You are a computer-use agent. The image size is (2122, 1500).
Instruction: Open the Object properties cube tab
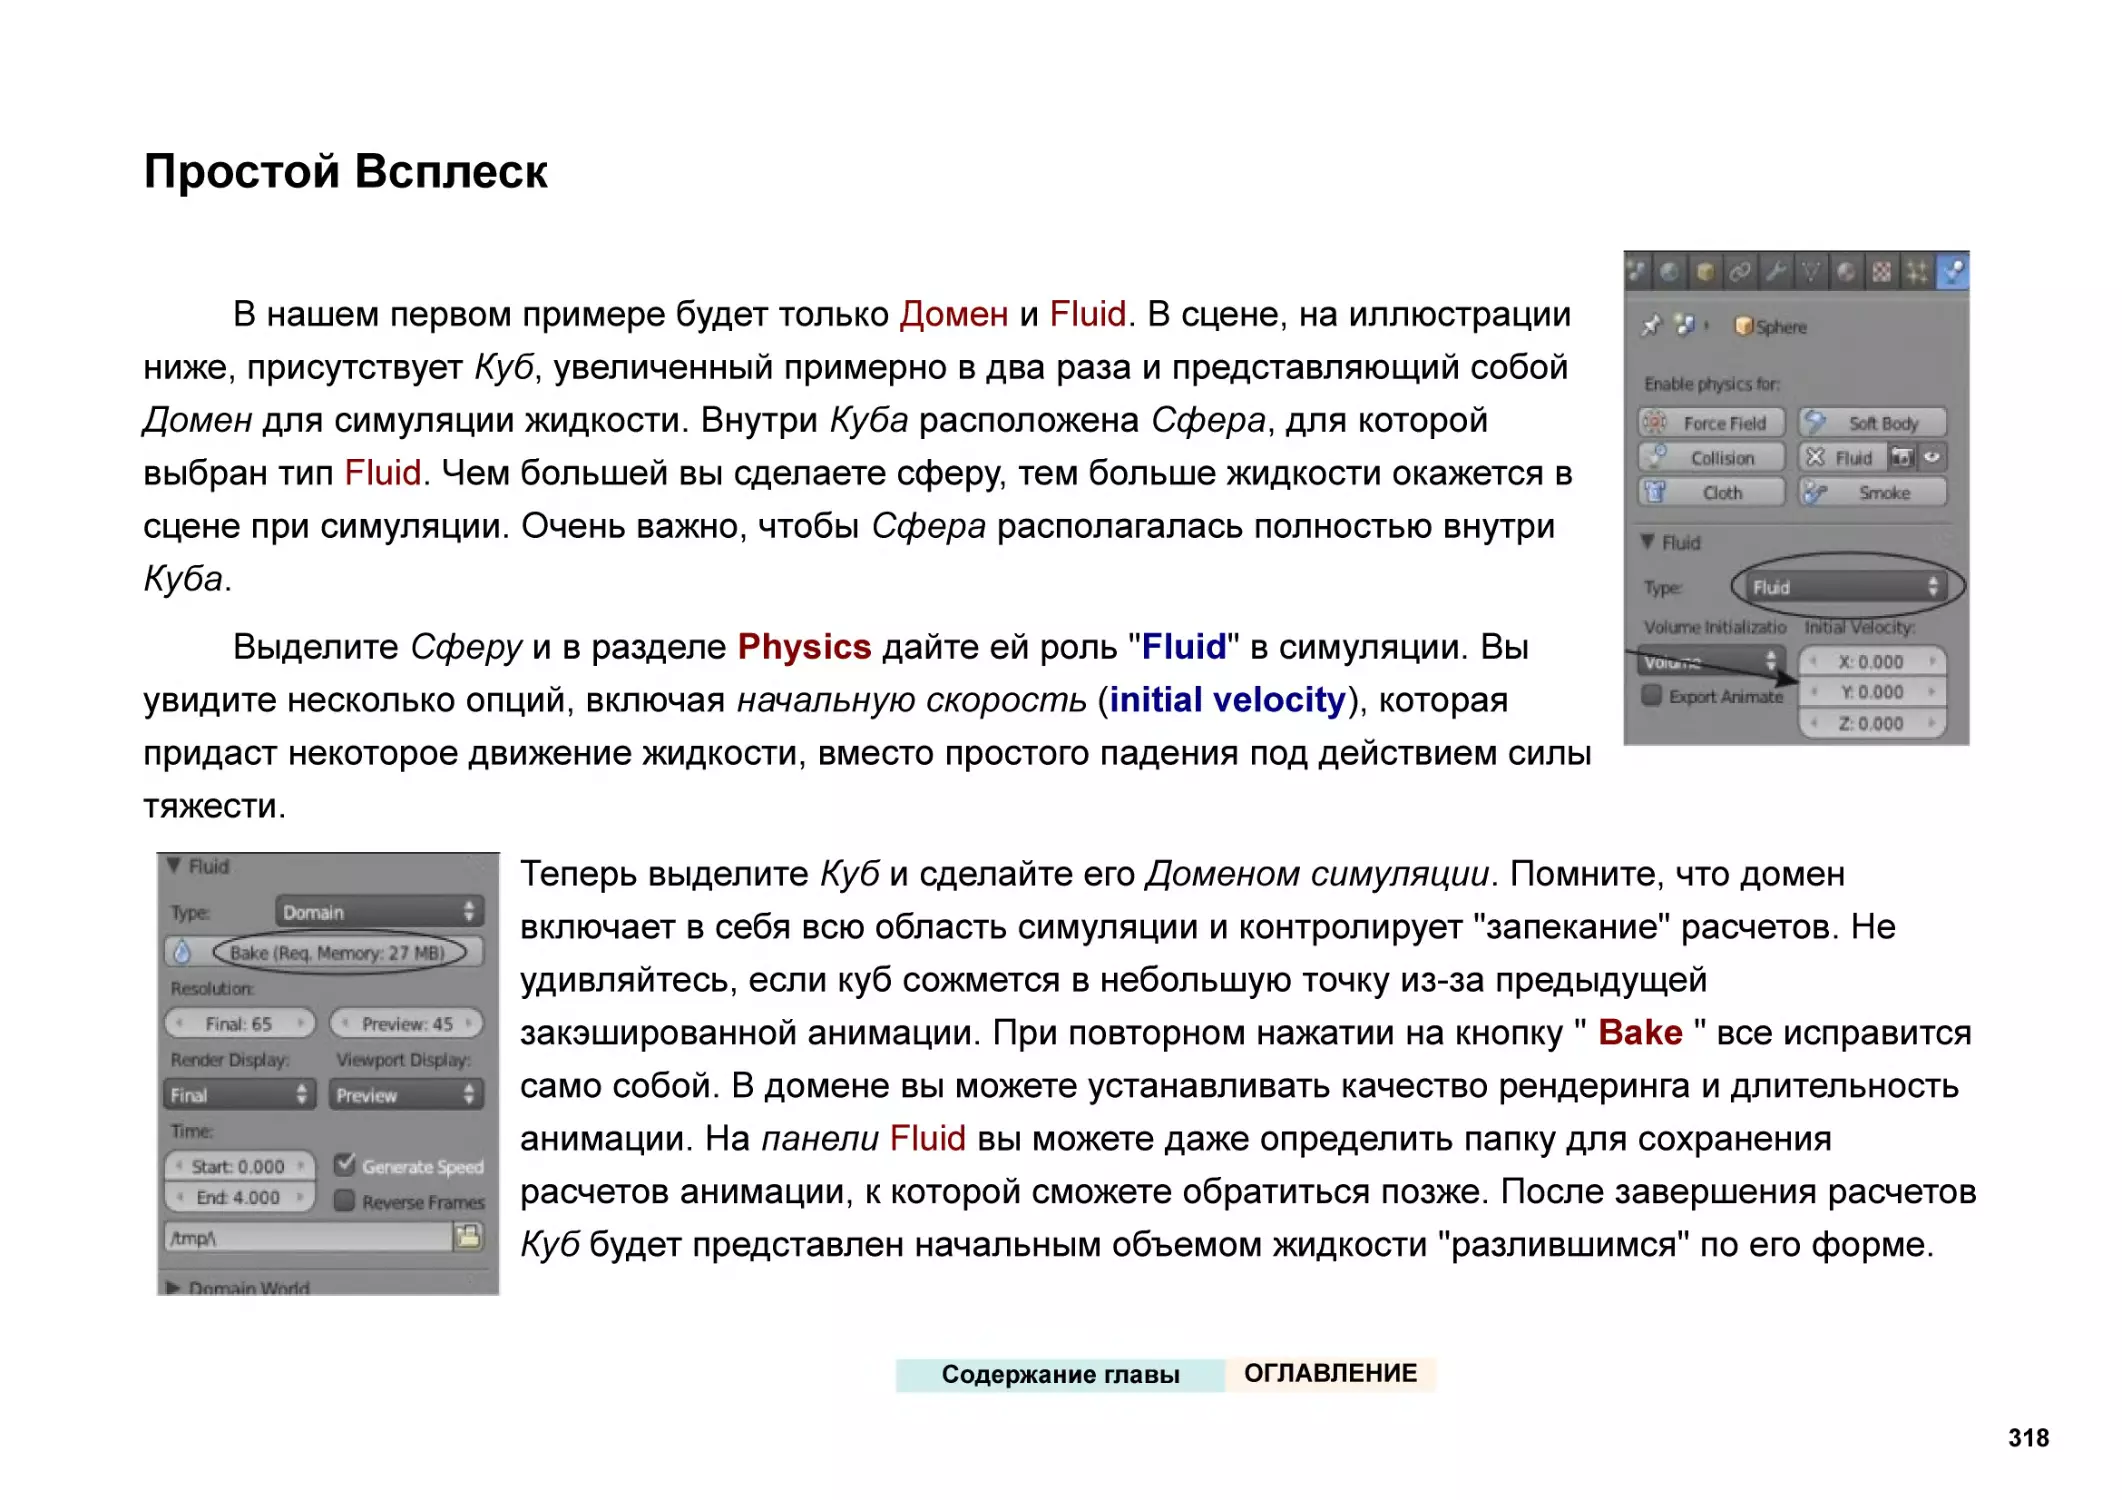(1706, 272)
